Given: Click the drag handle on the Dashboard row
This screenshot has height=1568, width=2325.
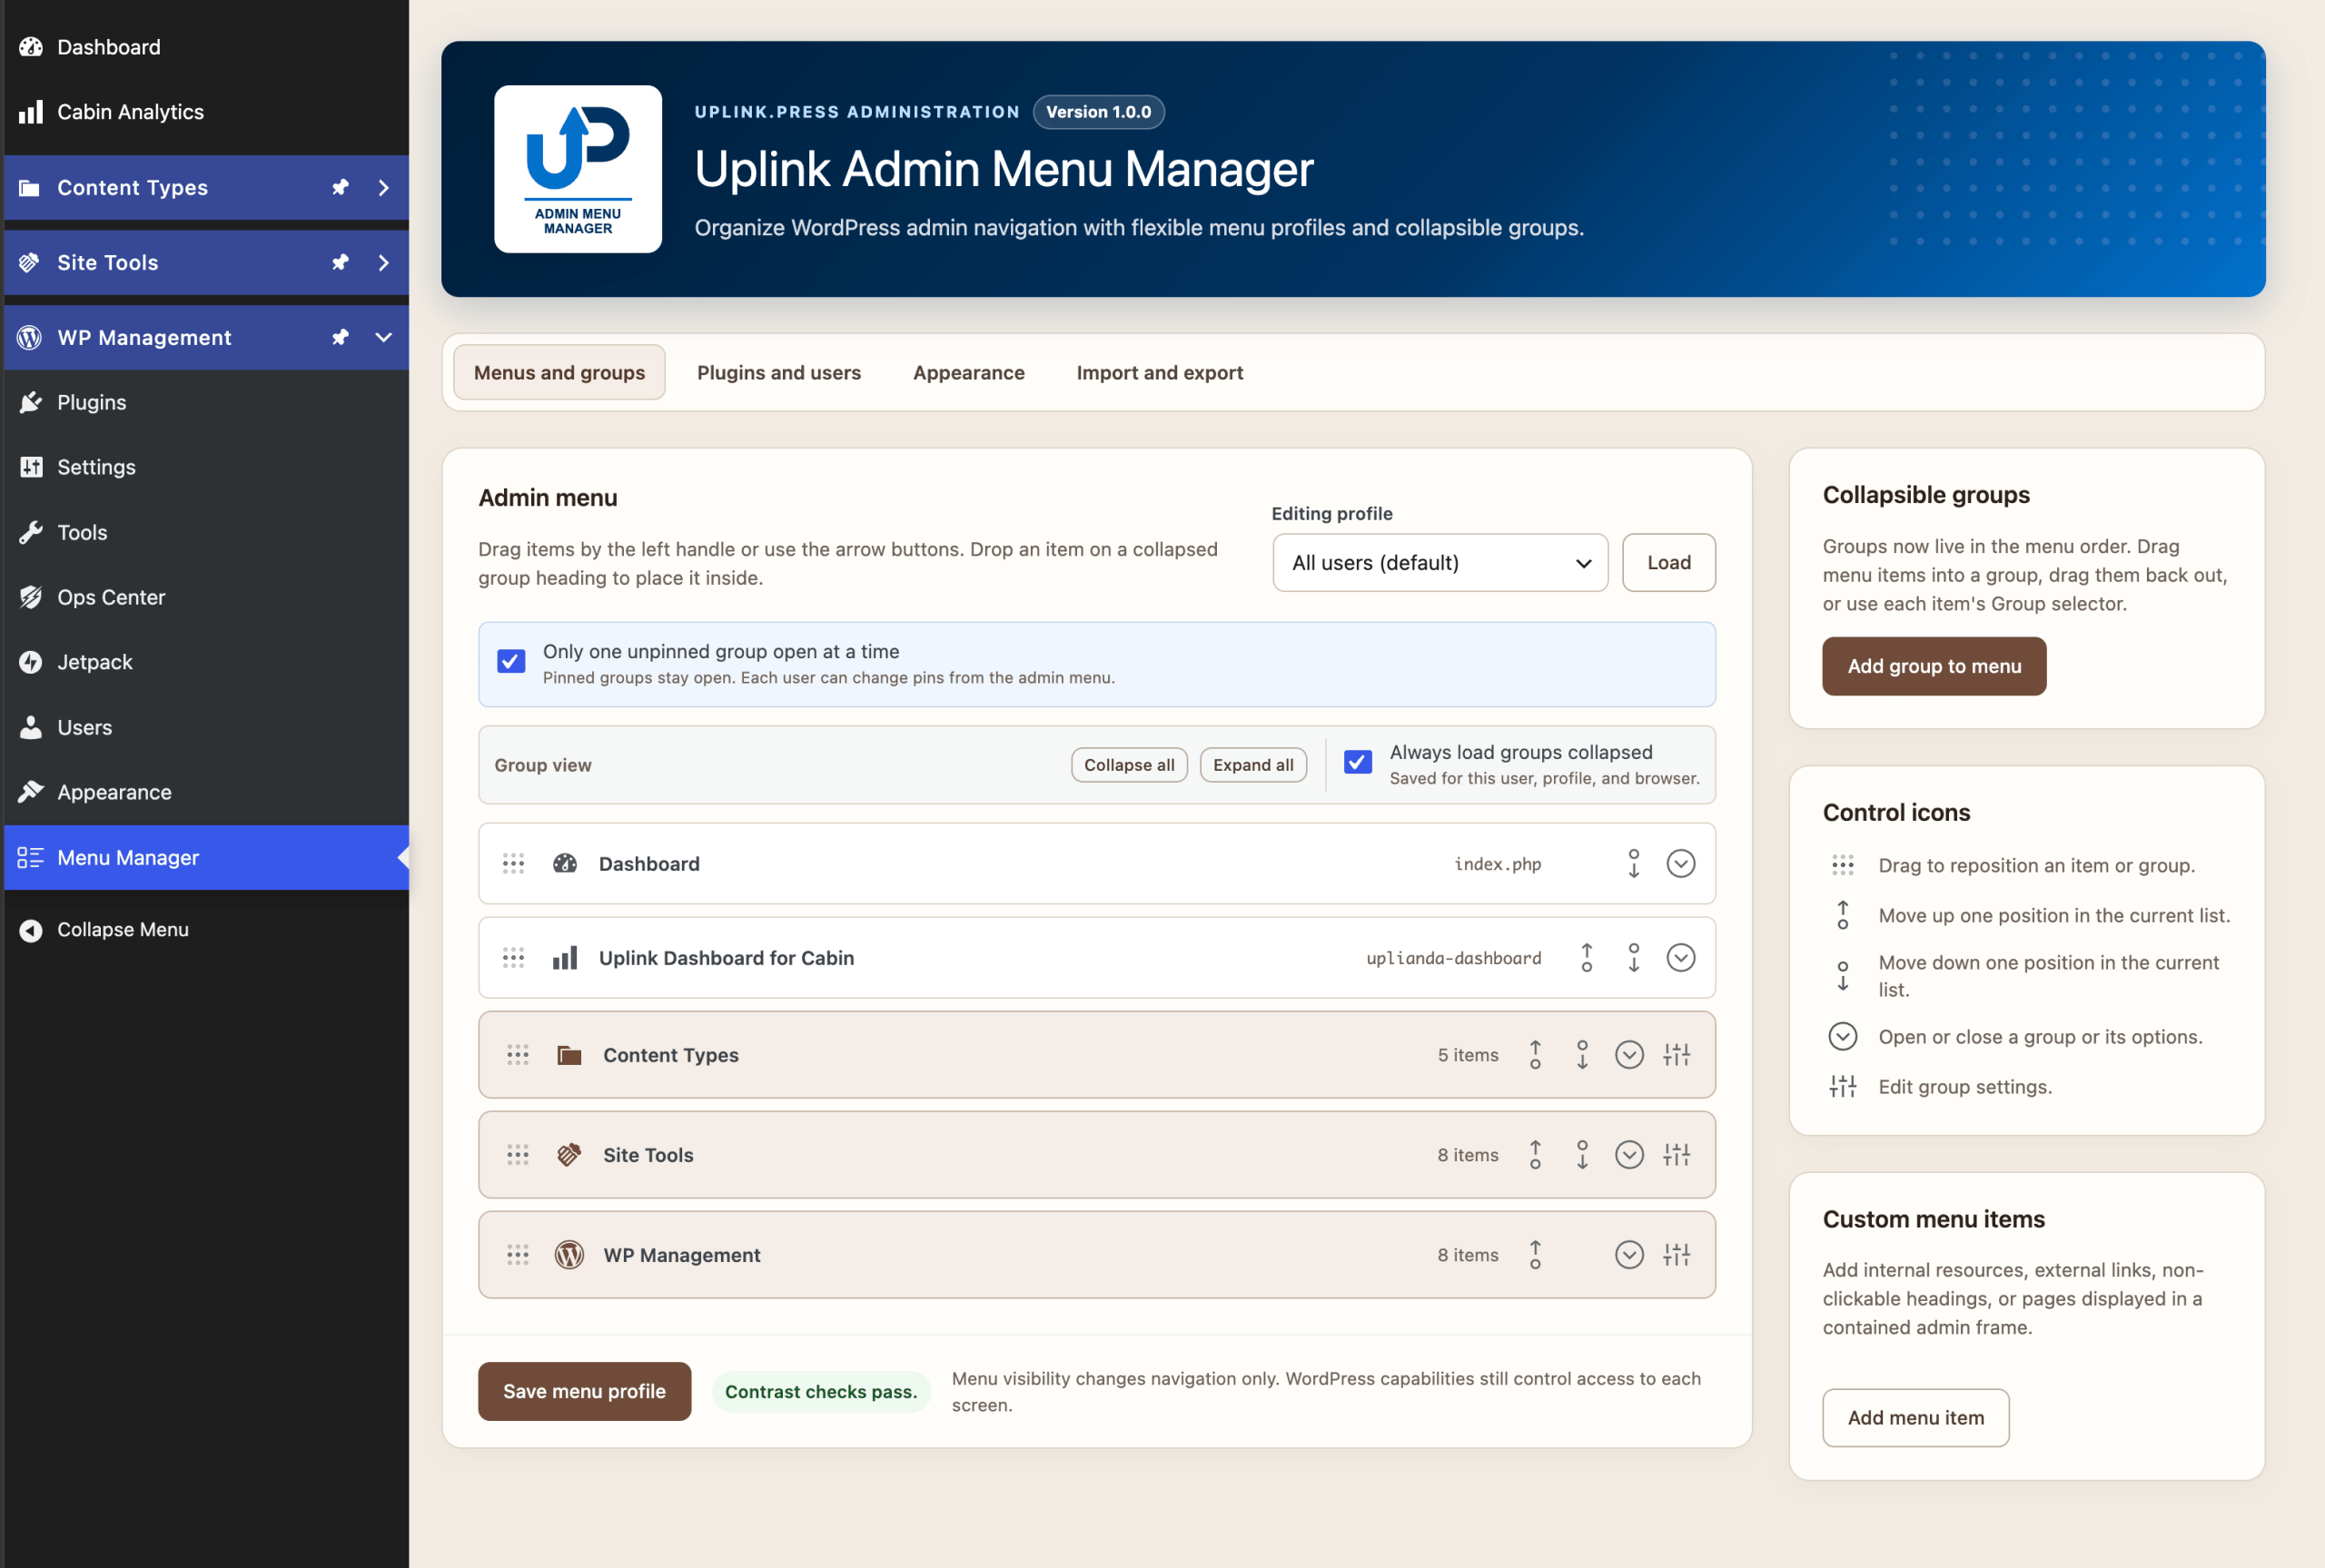Looking at the screenshot, I should click(x=513, y=864).
